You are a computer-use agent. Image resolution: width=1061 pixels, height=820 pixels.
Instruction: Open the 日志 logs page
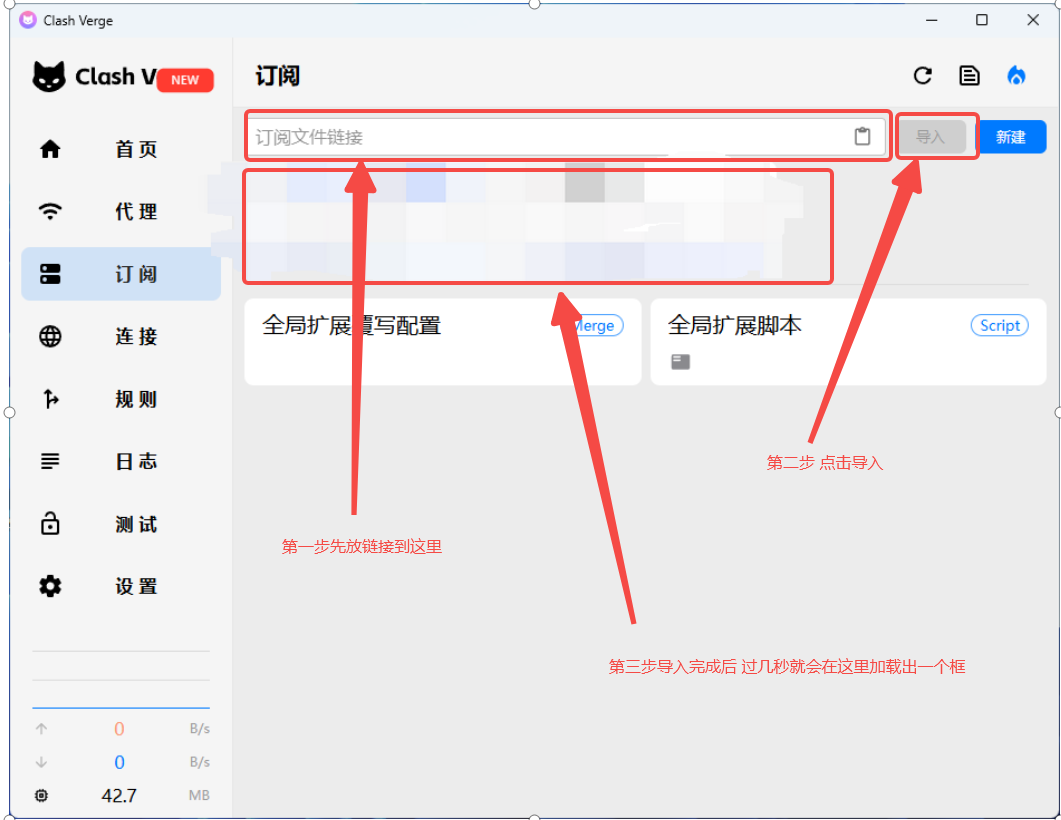coord(121,462)
